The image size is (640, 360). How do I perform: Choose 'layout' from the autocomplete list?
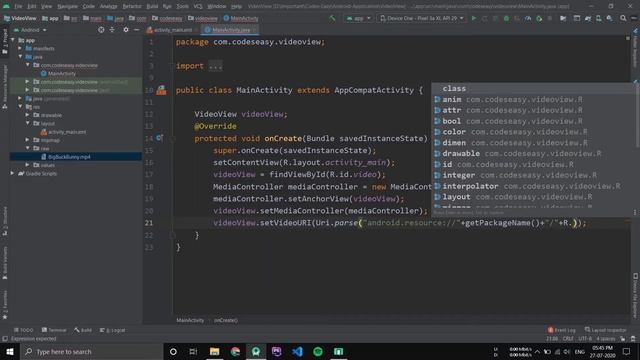(x=533, y=197)
